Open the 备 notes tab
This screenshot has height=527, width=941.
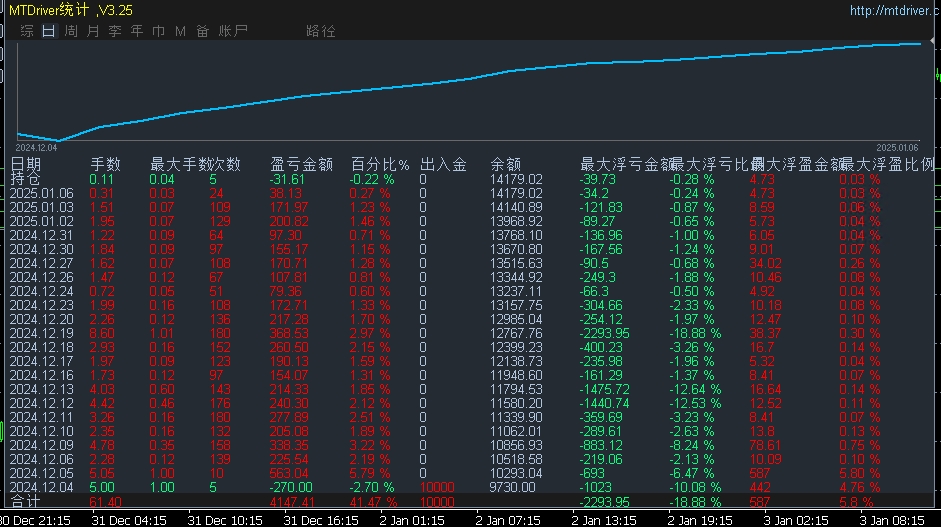pos(202,31)
